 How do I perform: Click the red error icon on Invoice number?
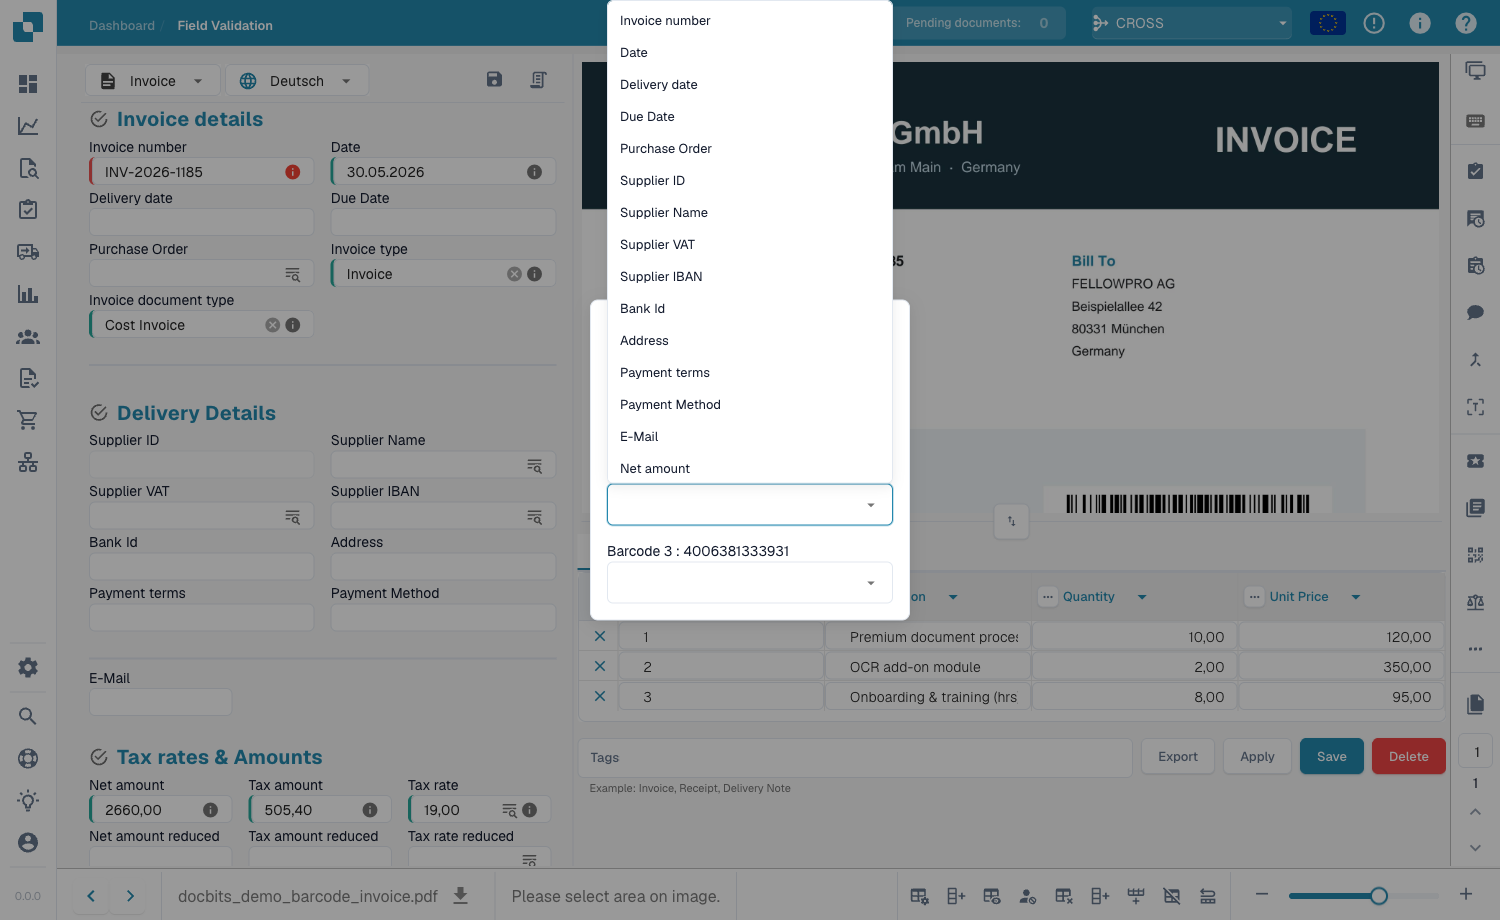(293, 172)
